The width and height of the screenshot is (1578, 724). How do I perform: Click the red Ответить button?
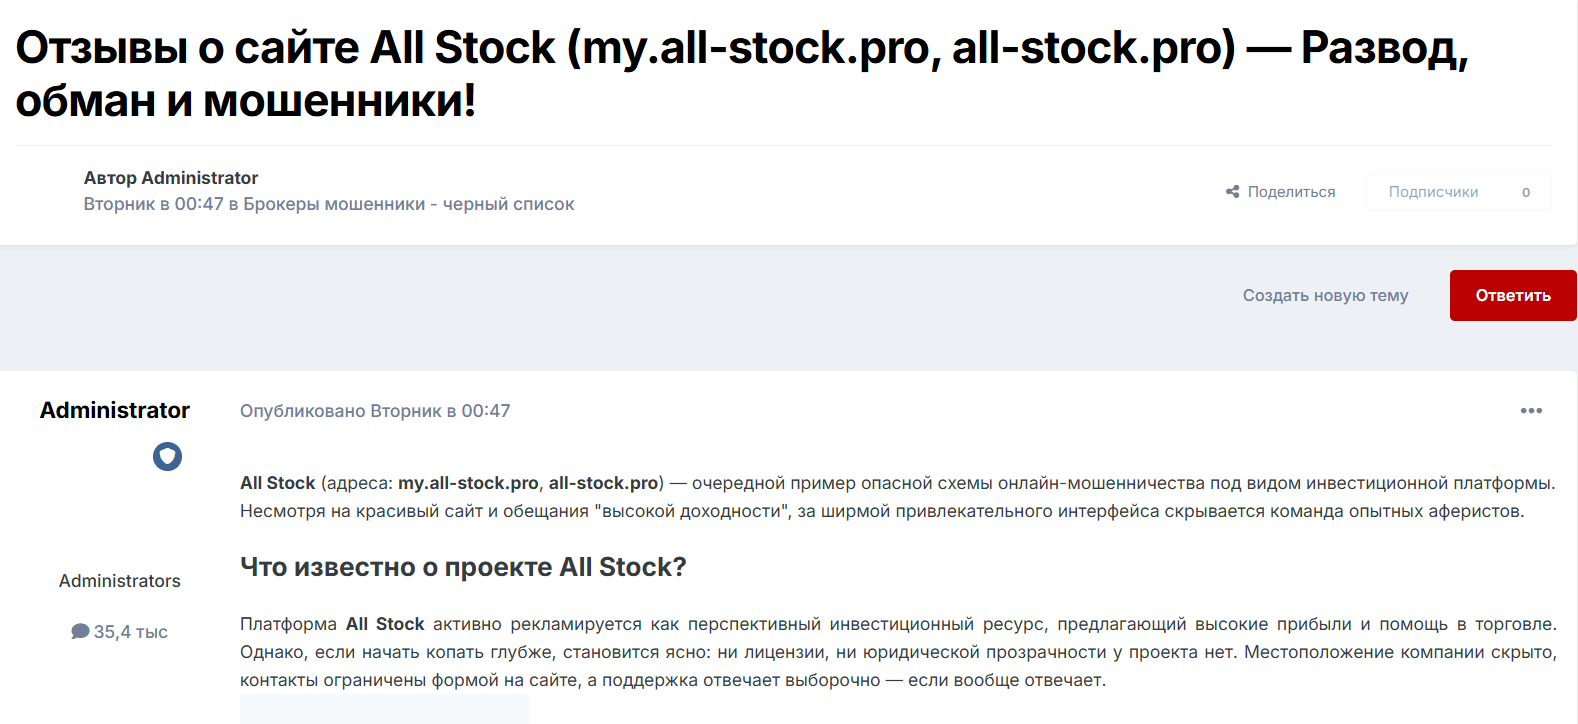point(1512,295)
